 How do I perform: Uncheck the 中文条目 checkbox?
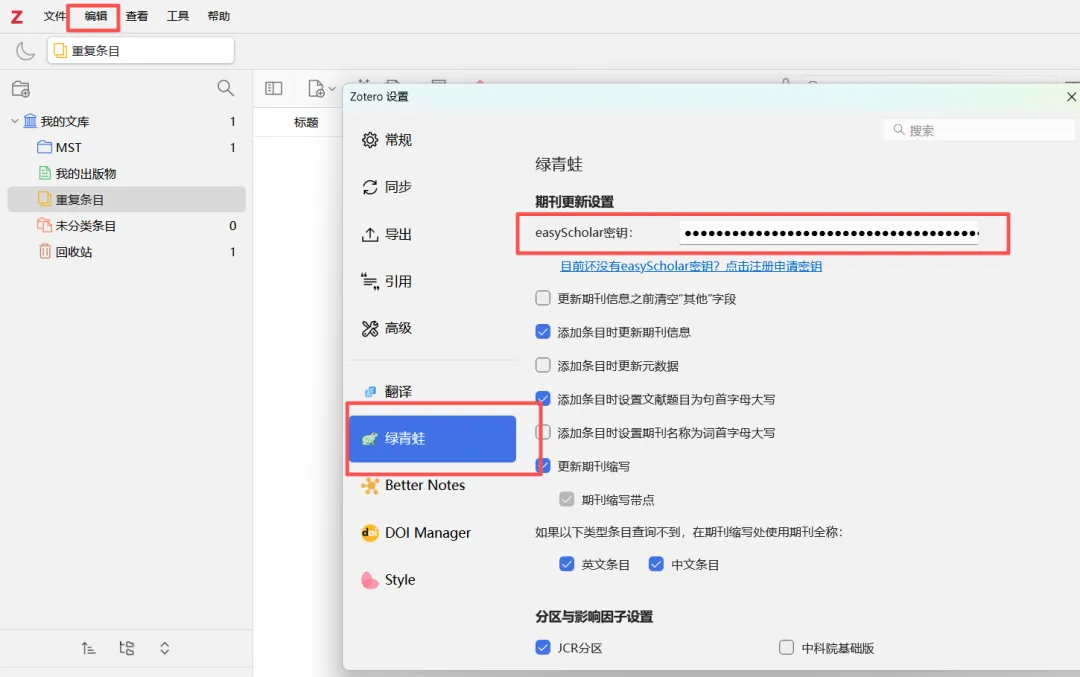tap(656, 564)
